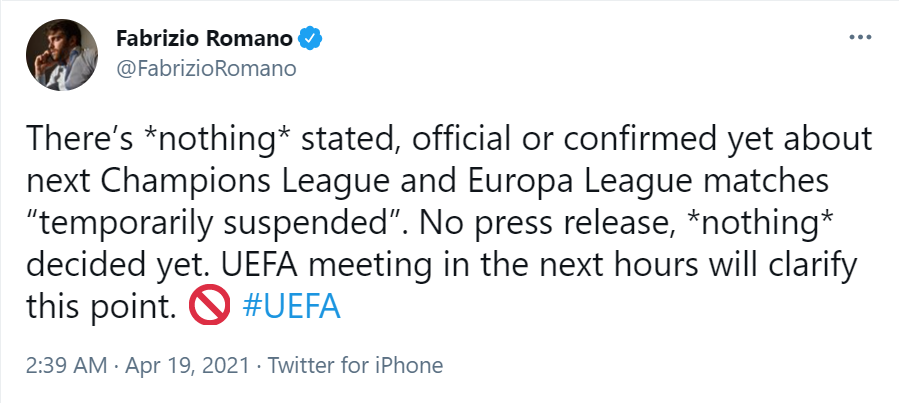This screenshot has width=899, height=403.
Task: Click the 2:39 AM timestamp
Action: pos(64,365)
